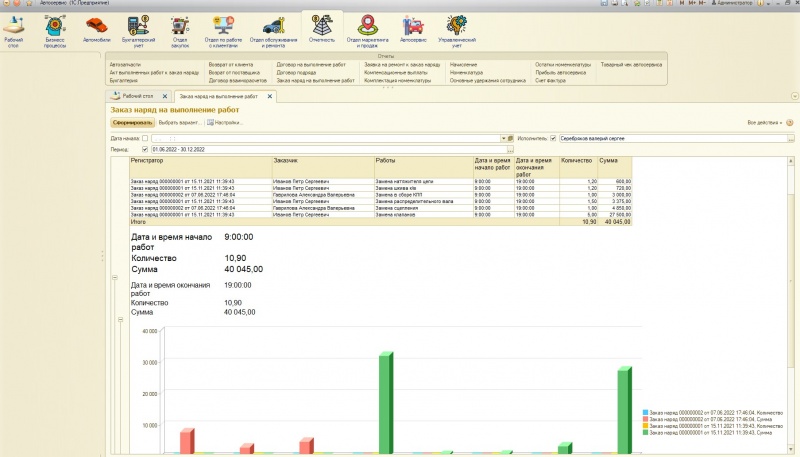
Task: Click the favorites star in title bar
Action: (x=637, y=3)
